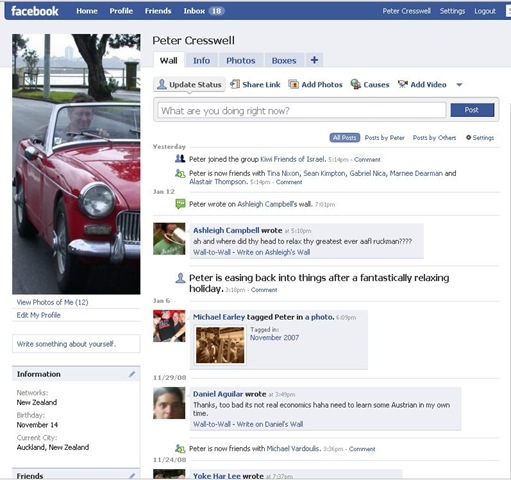The image size is (511, 480).
Task: Open Wall-to-Wall with Ashleigh
Action: click(x=212, y=252)
